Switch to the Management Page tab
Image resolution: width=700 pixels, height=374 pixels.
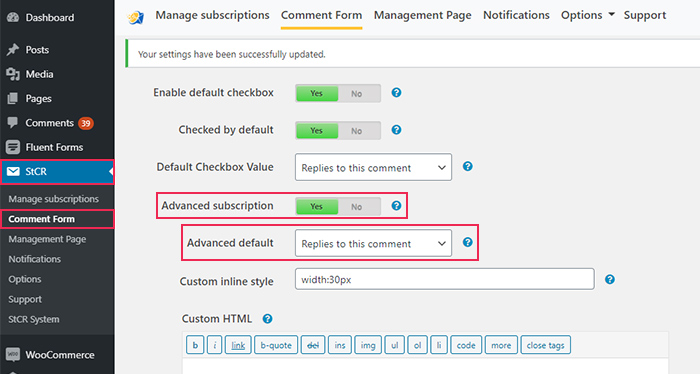point(422,15)
